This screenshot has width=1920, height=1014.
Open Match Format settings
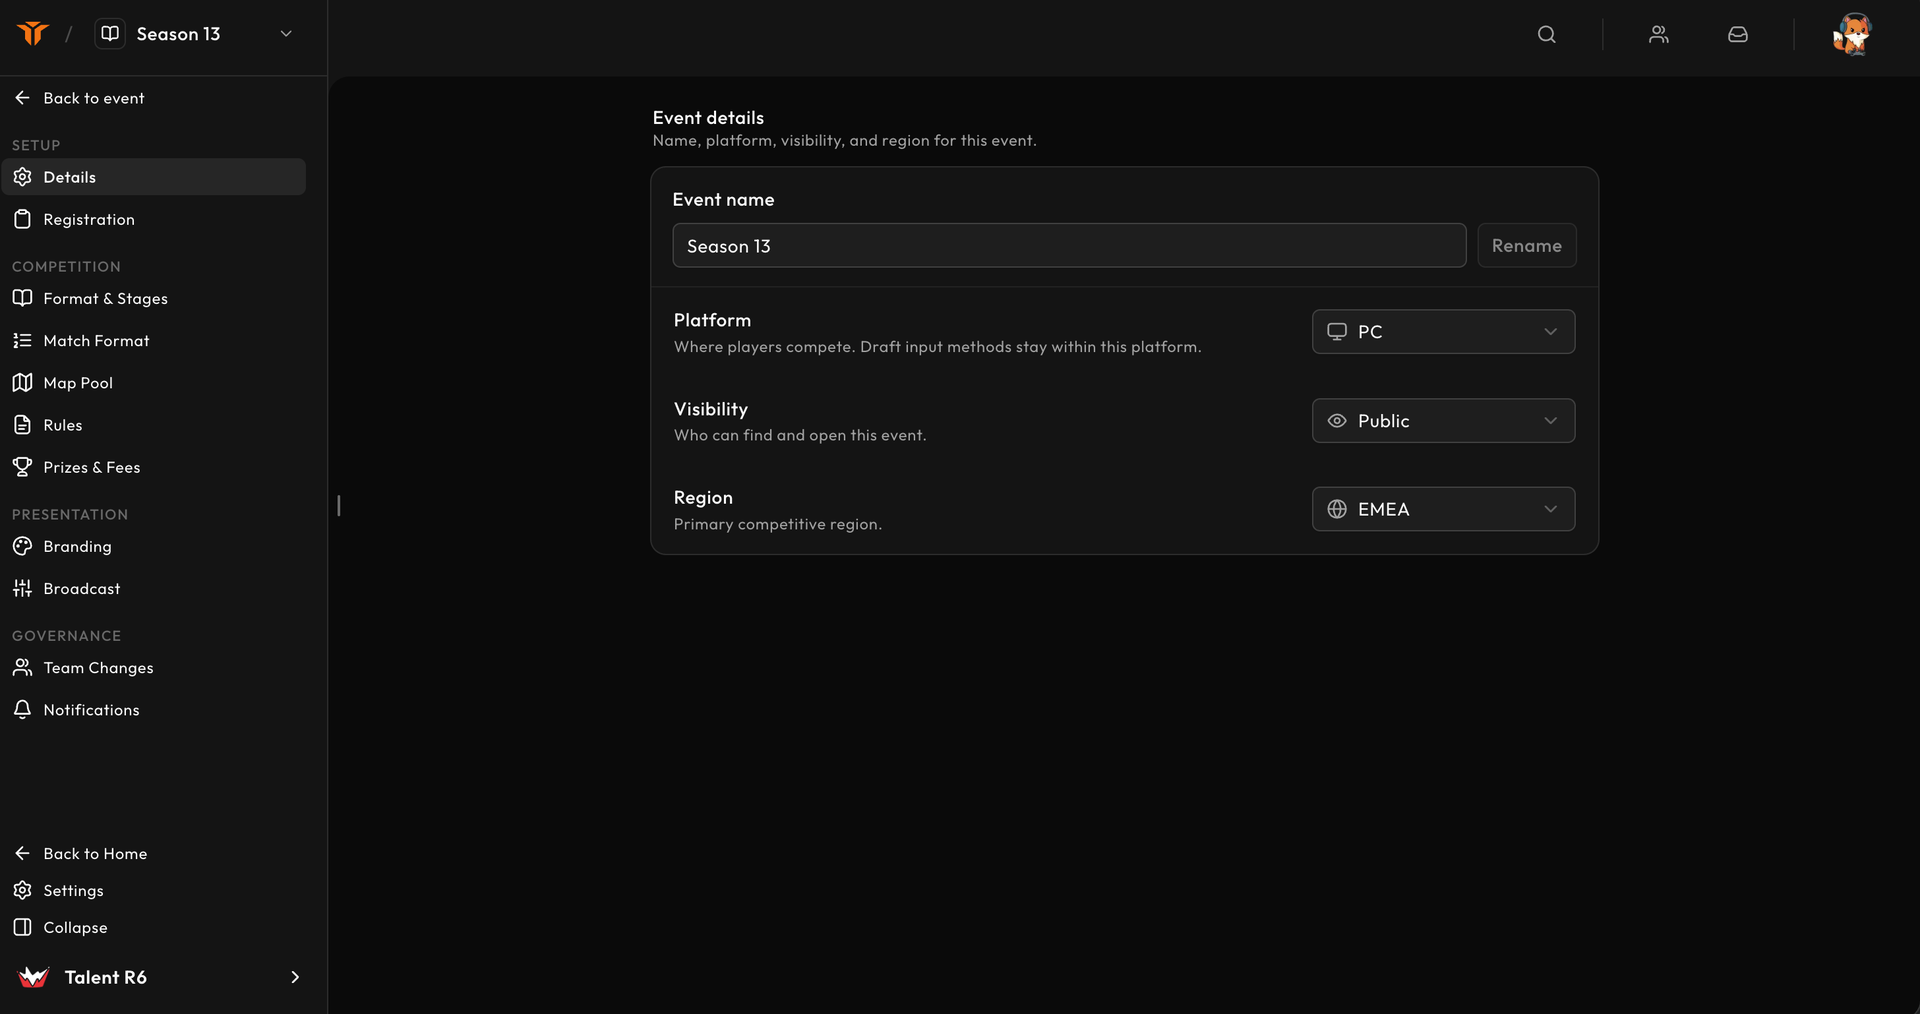[153, 340]
